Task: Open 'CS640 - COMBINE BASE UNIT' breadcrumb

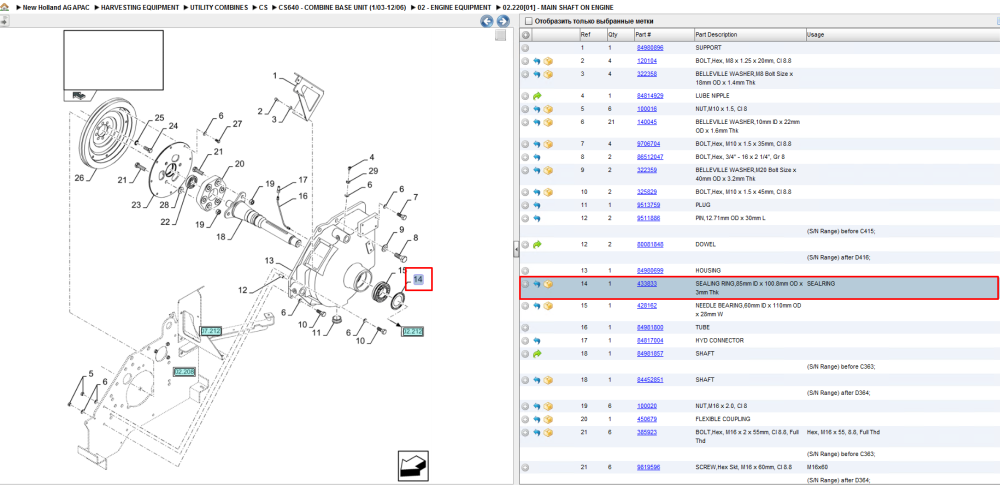Action: pyautogui.click(x=342, y=8)
